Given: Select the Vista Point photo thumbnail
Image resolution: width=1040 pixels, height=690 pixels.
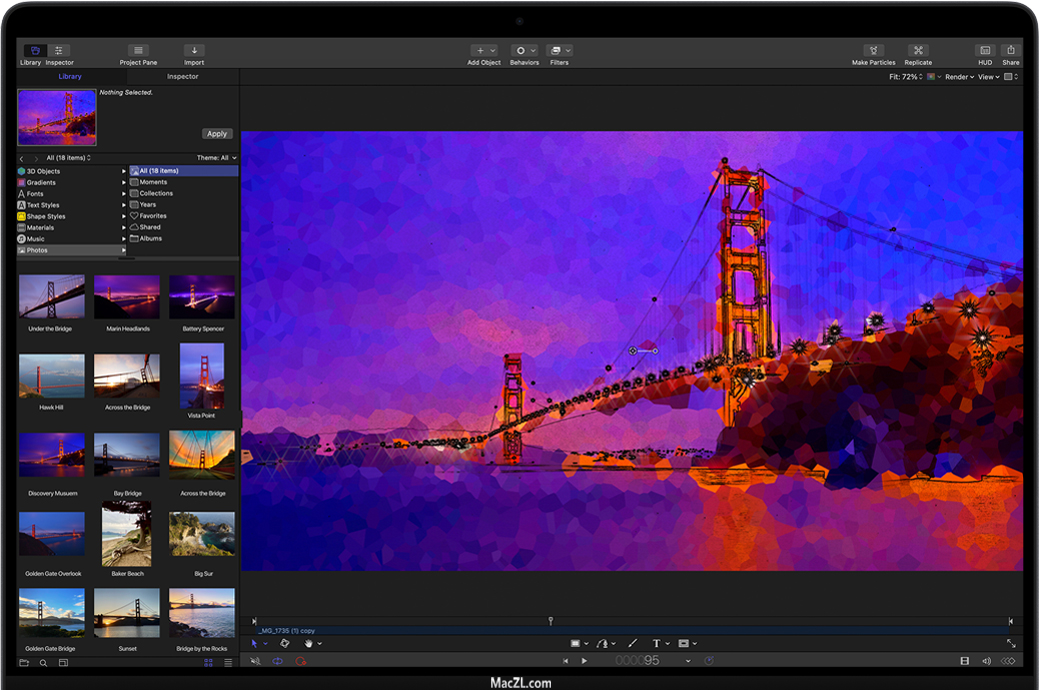Looking at the screenshot, I should click(202, 376).
